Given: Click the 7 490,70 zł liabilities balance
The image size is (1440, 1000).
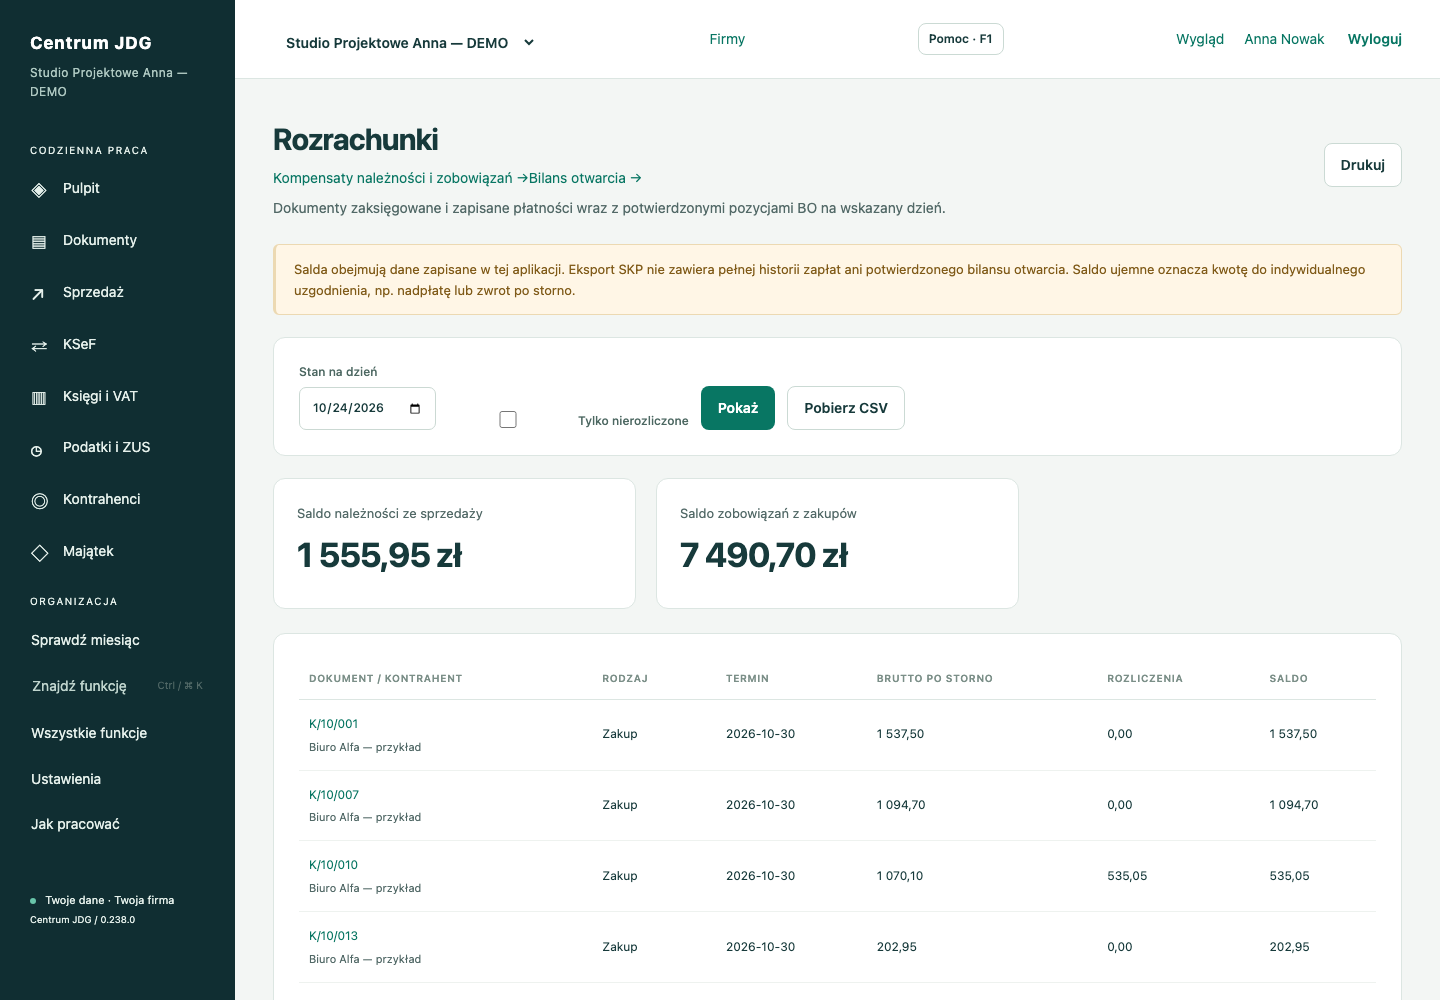Looking at the screenshot, I should (x=764, y=555).
